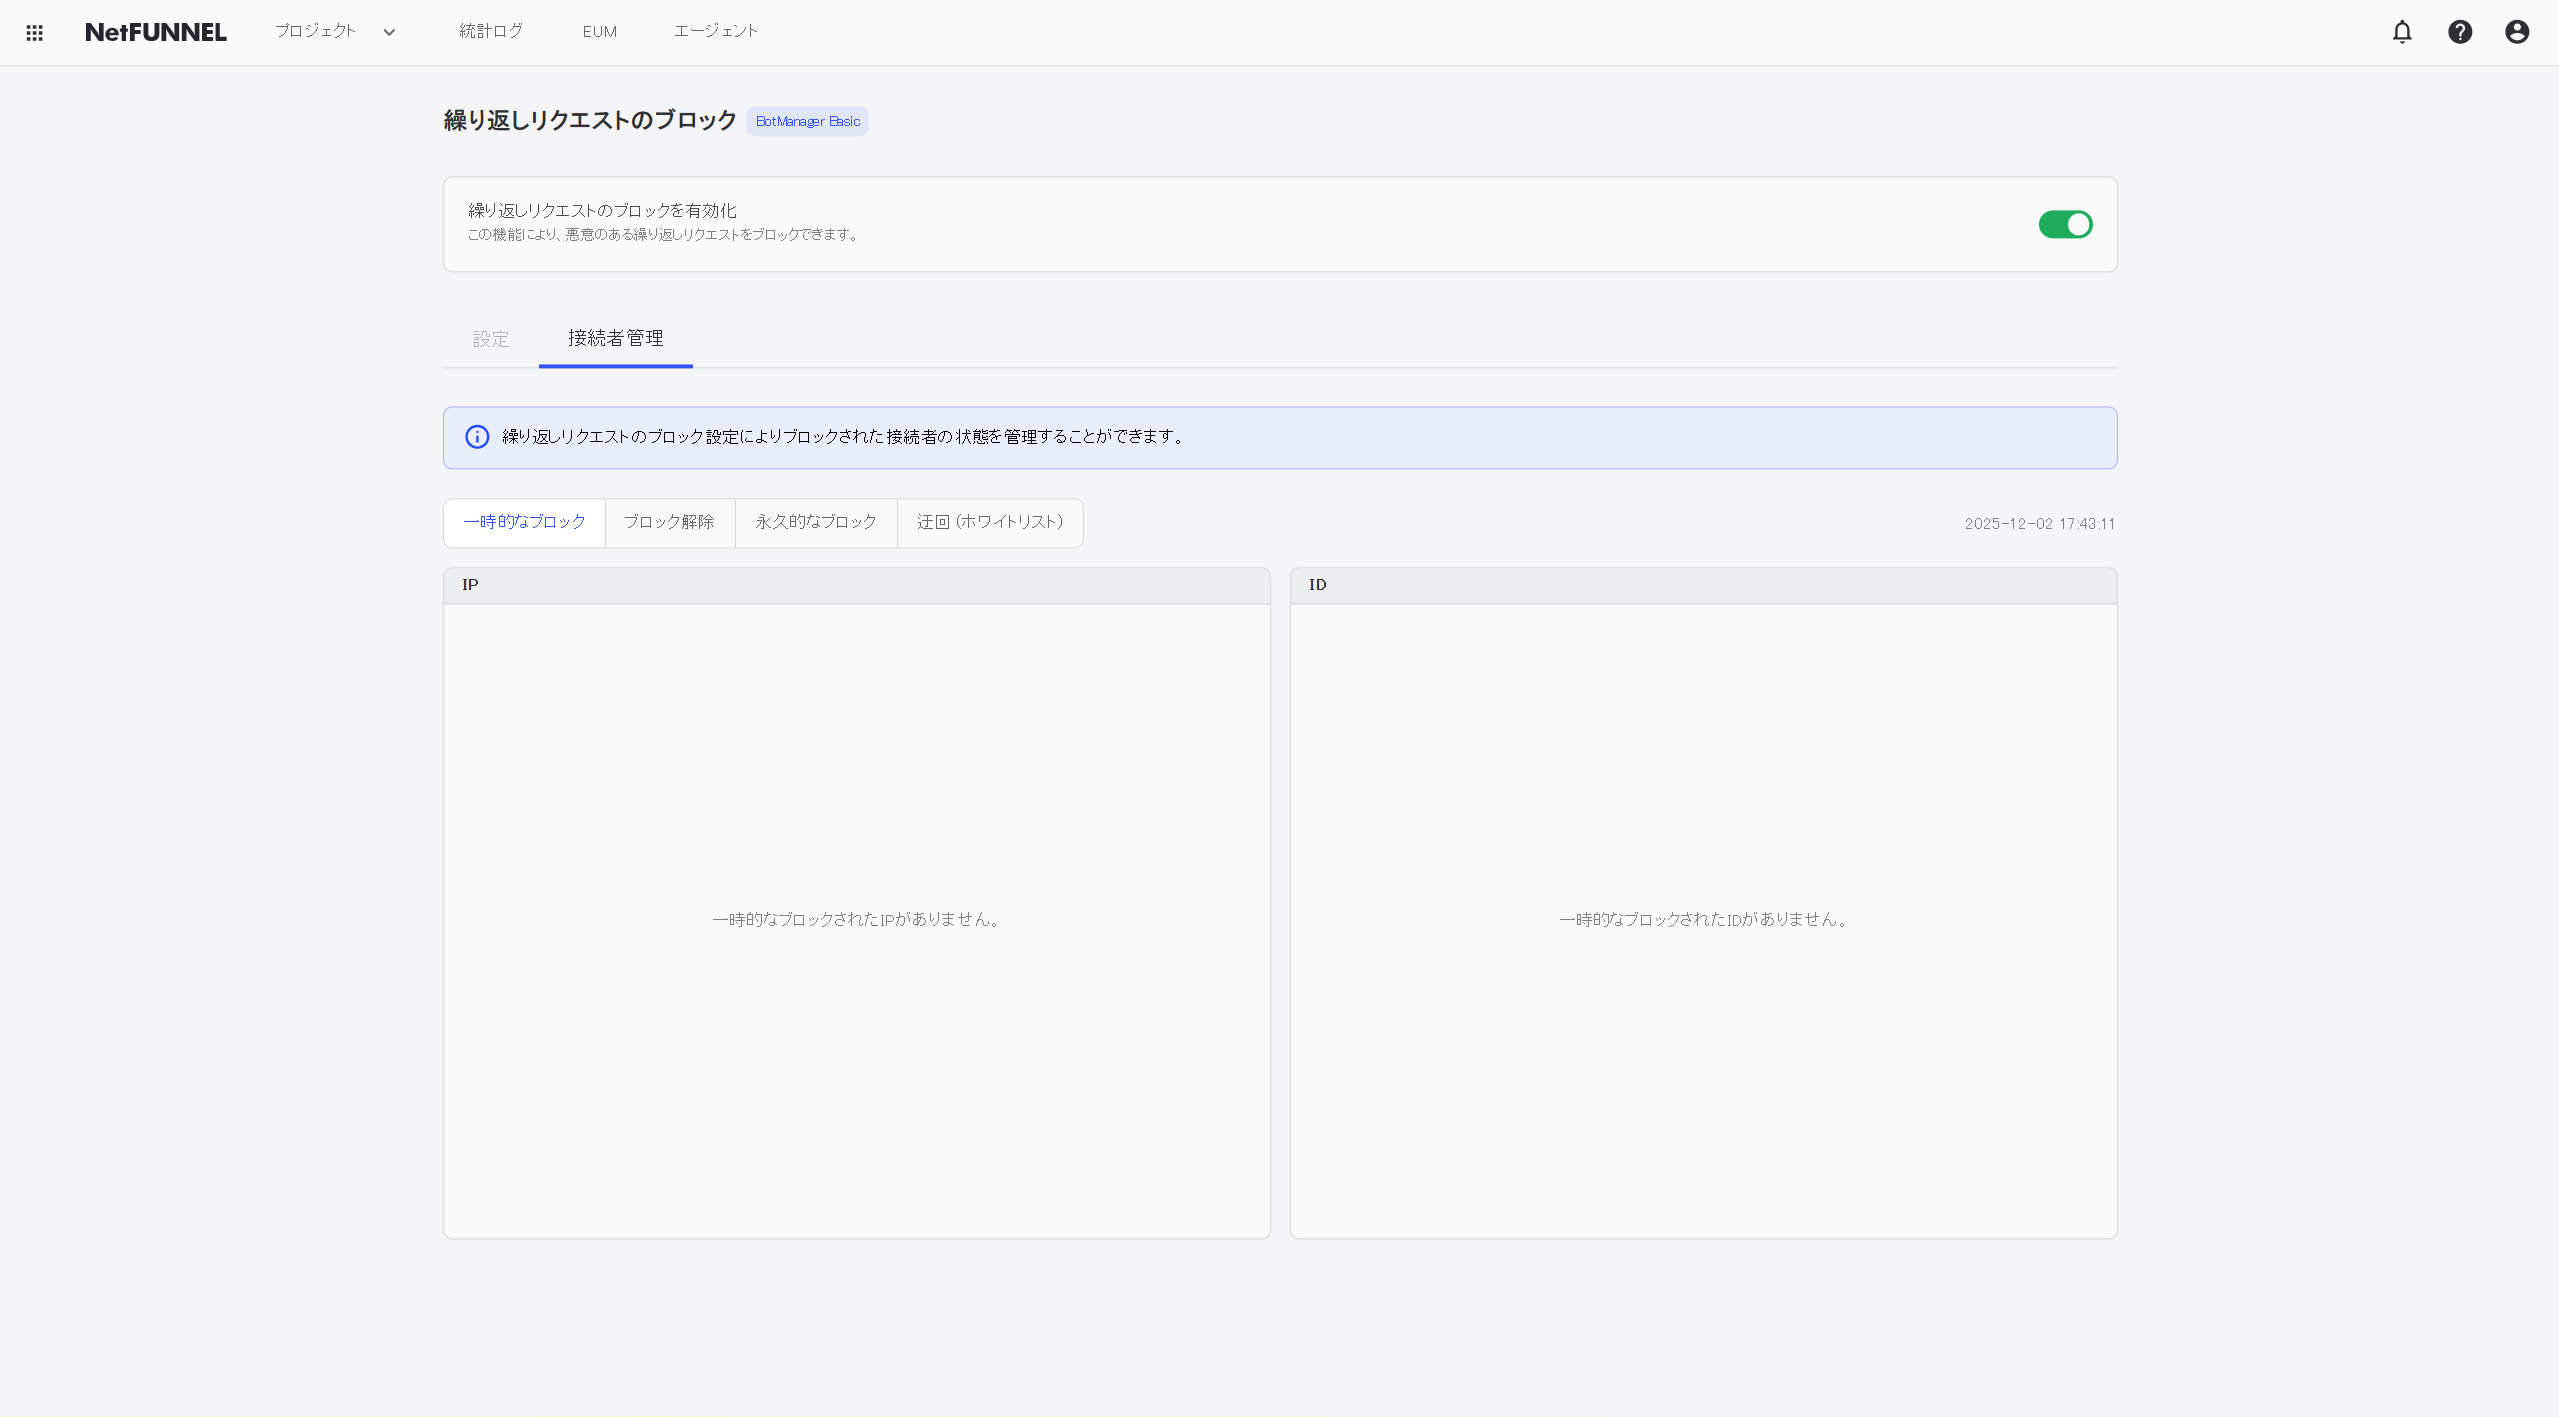
Task: Click the BotManager Basic badge
Action: pos(806,121)
